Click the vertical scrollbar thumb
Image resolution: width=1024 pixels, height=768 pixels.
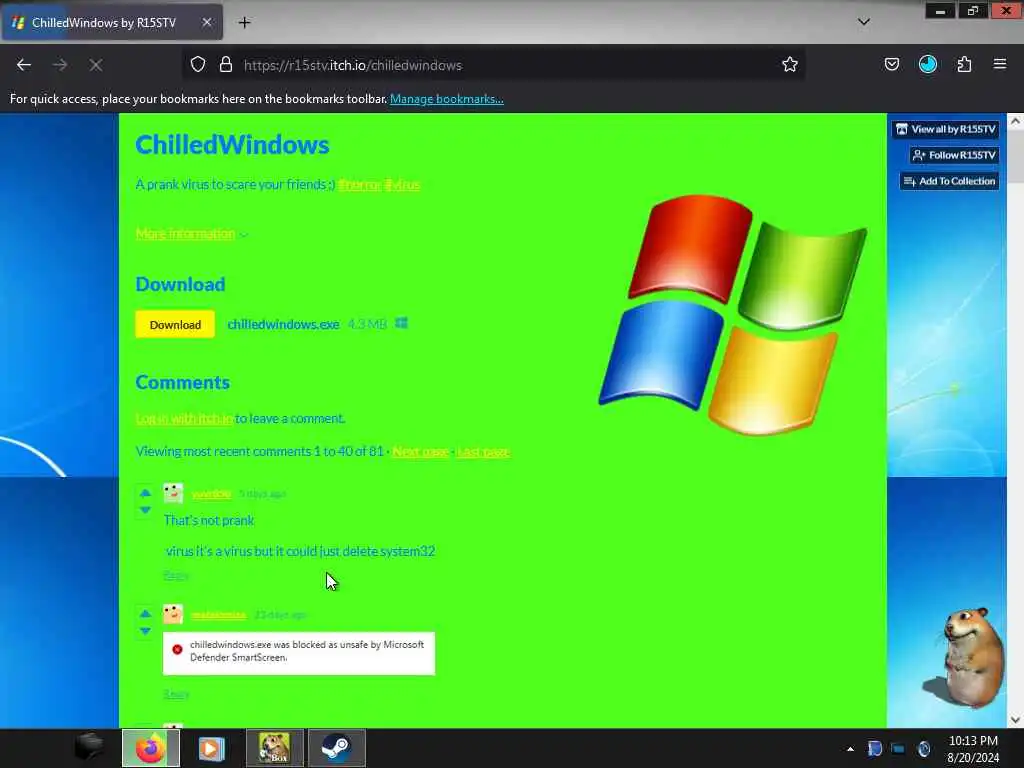tap(1015, 156)
